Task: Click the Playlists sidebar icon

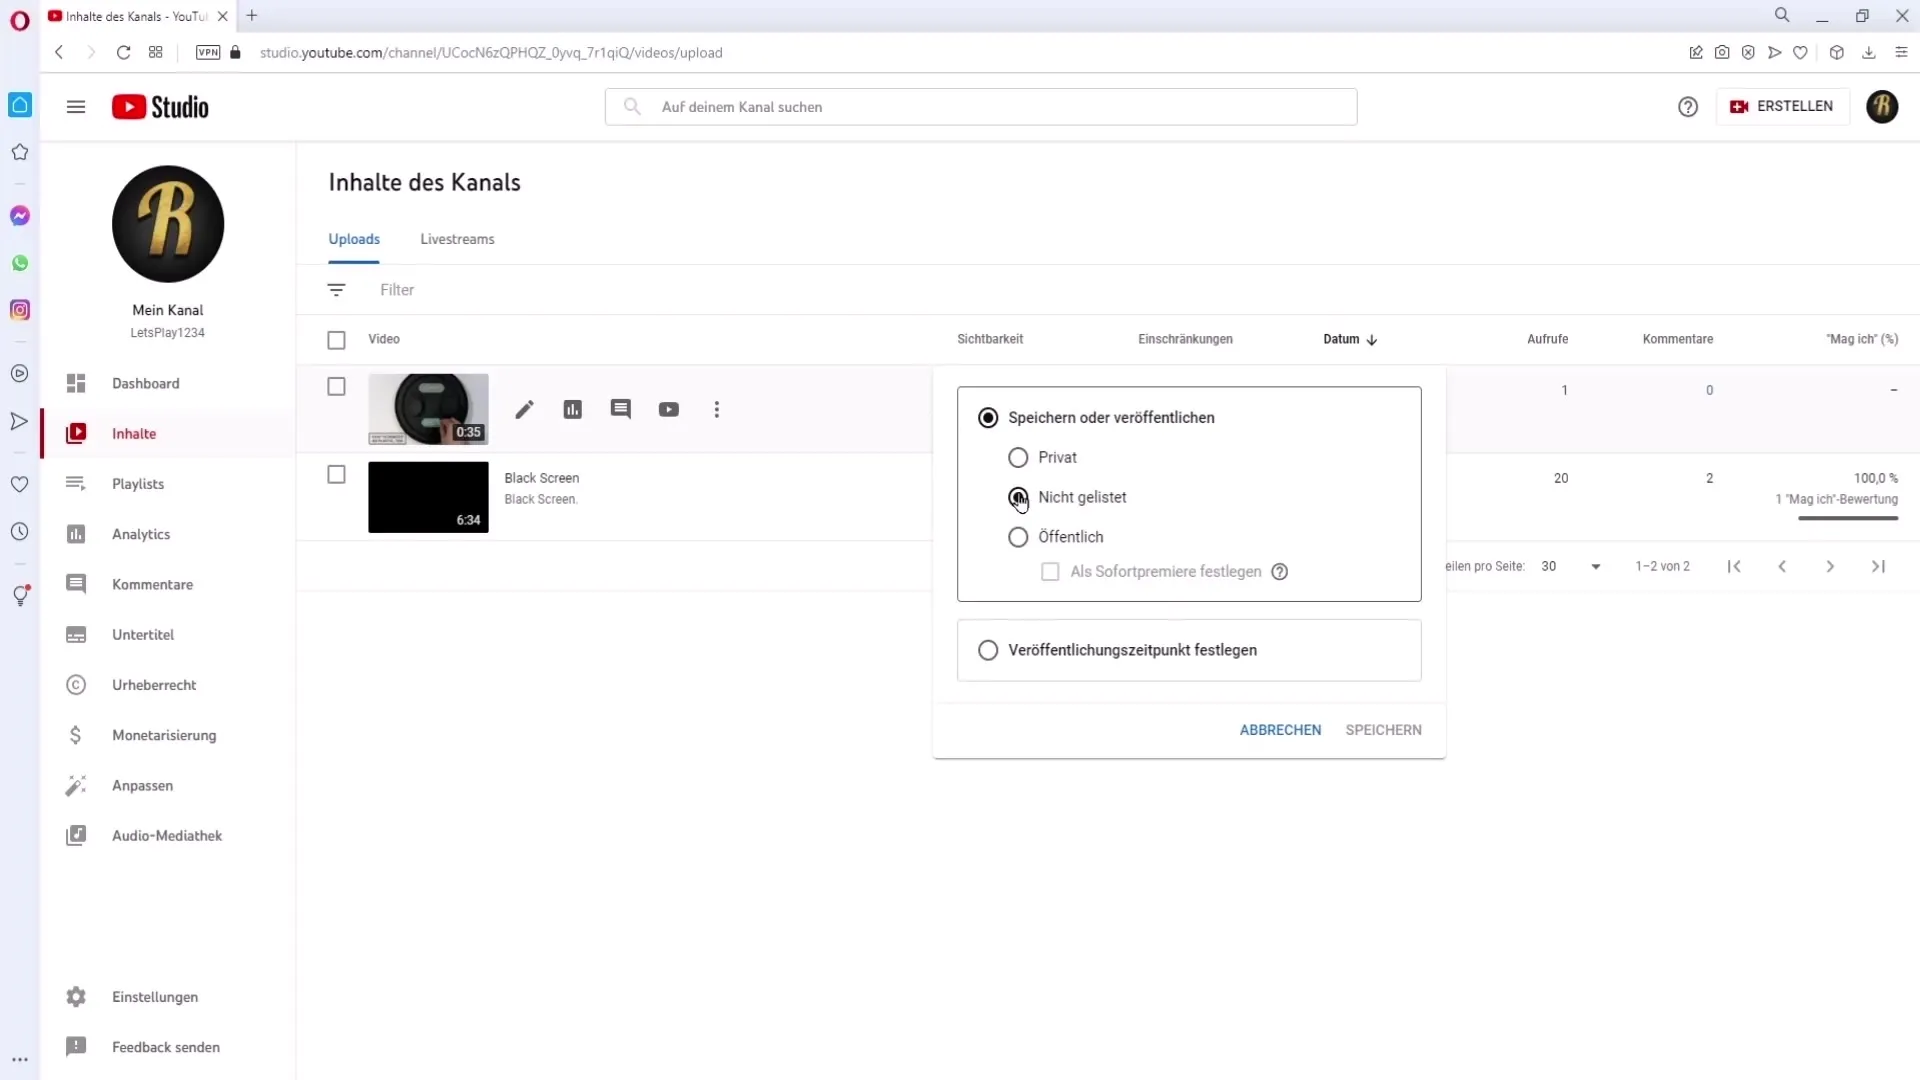Action: click(x=75, y=483)
